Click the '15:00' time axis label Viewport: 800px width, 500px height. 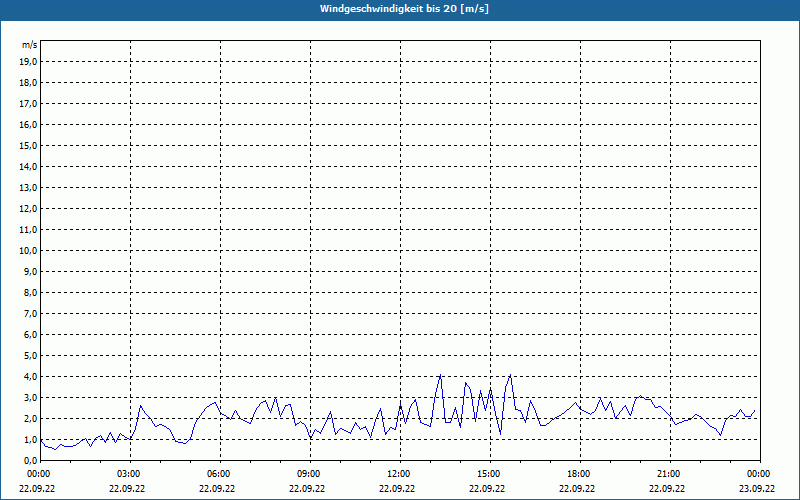tap(490, 474)
